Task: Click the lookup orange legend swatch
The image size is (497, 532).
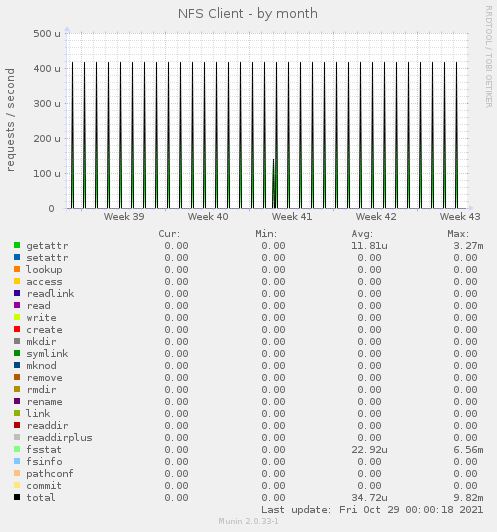Action: tap(17, 269)
